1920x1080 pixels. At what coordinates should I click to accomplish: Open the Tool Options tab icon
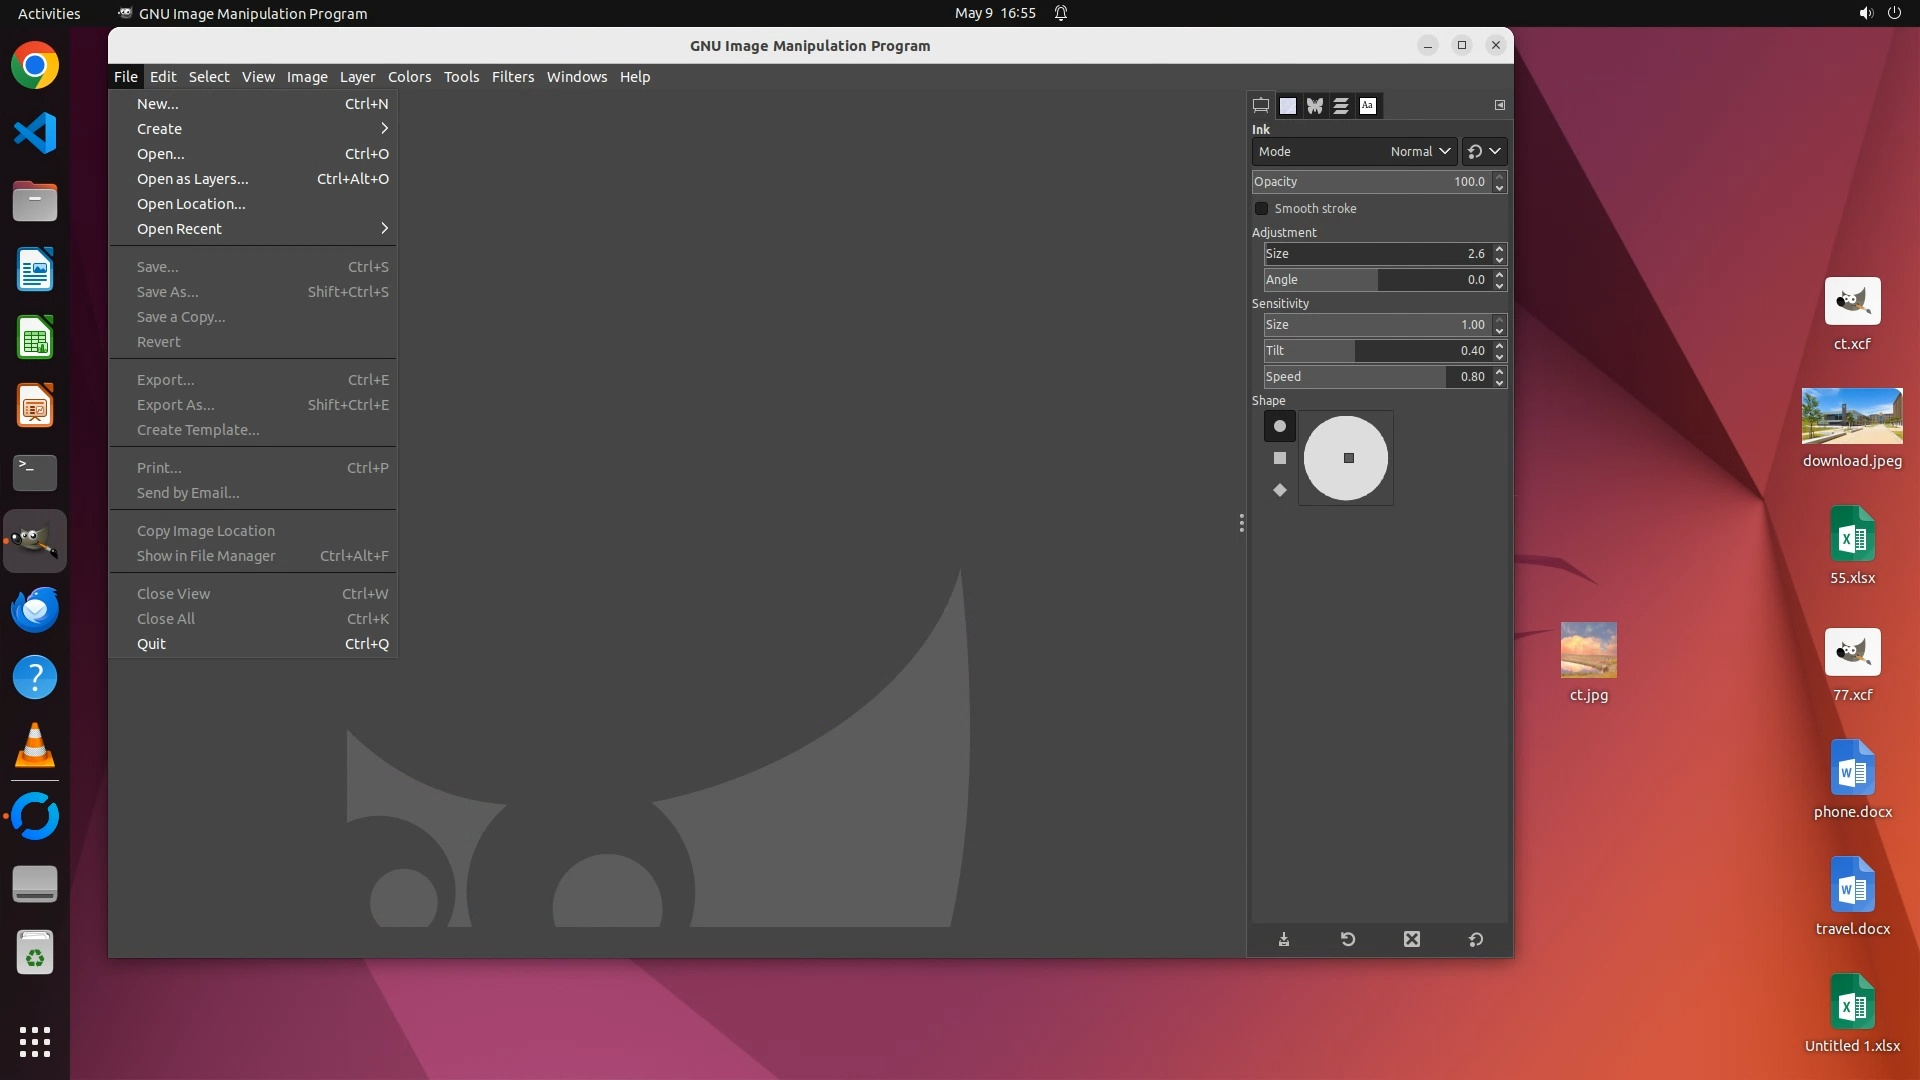point(1261,105)
